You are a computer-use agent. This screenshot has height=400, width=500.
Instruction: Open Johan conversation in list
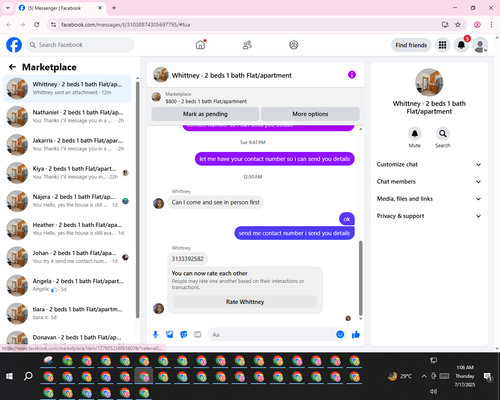[68, 257]
